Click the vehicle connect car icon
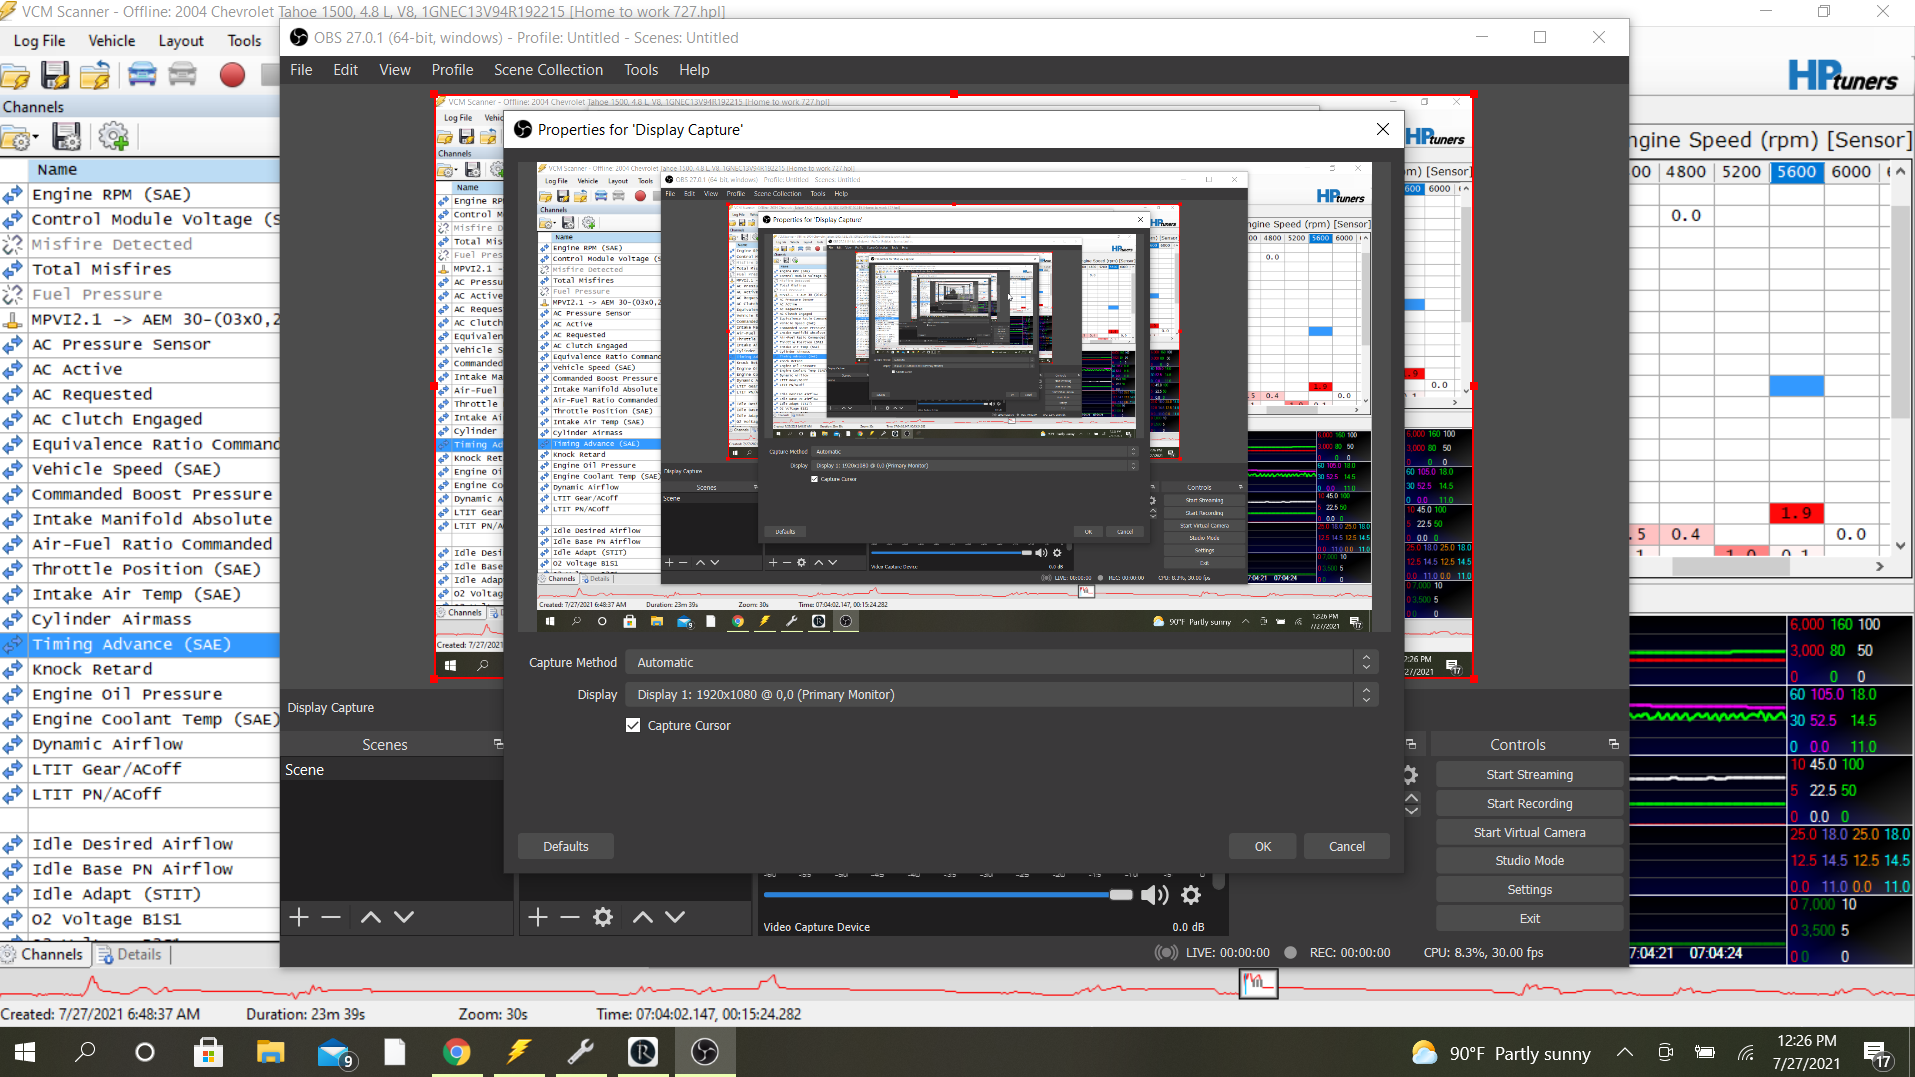This screenshot has width=1915, height=1077. click(142, 75)
